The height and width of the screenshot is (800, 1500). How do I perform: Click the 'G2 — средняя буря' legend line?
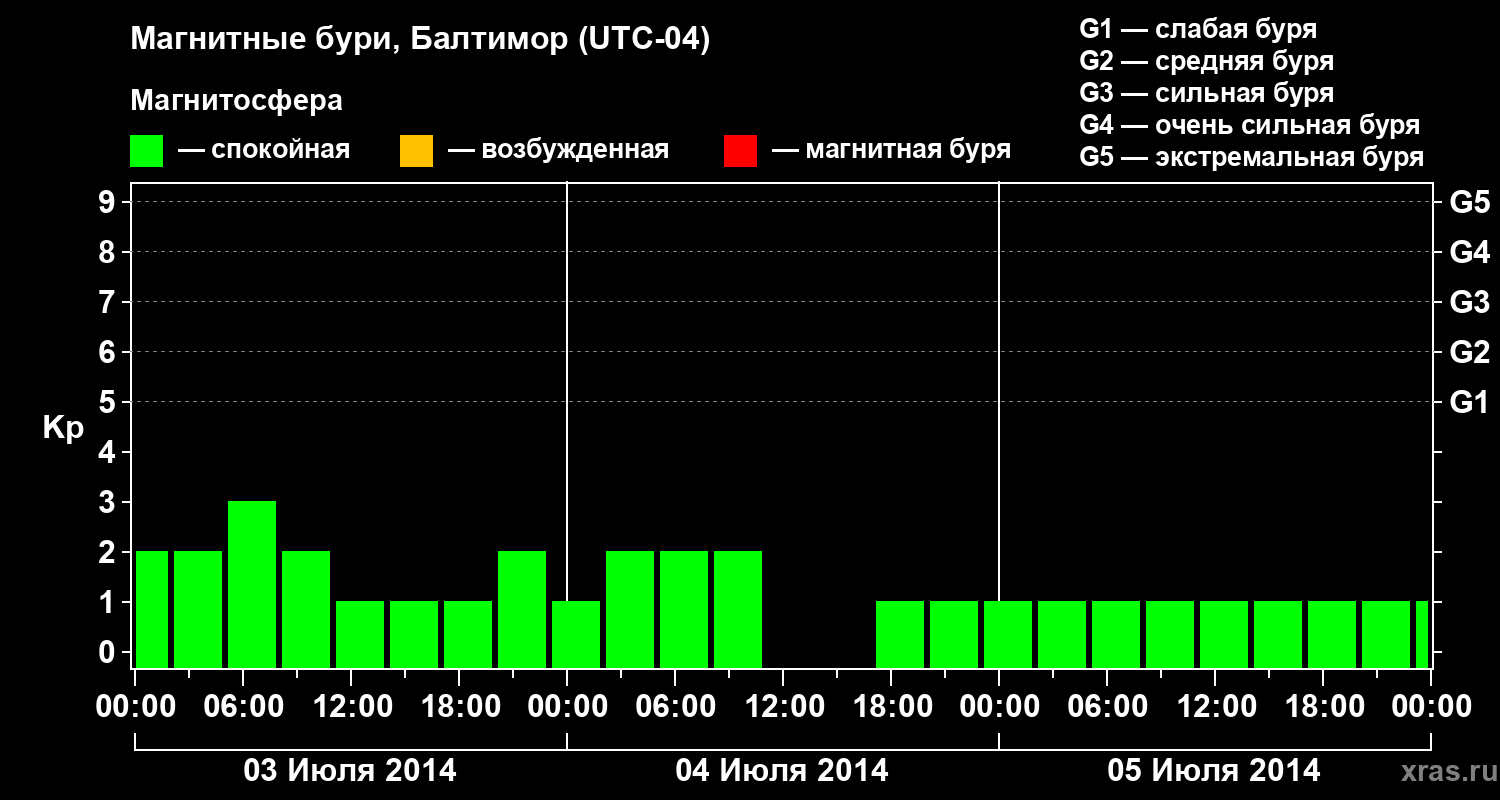coord(1206,61)
